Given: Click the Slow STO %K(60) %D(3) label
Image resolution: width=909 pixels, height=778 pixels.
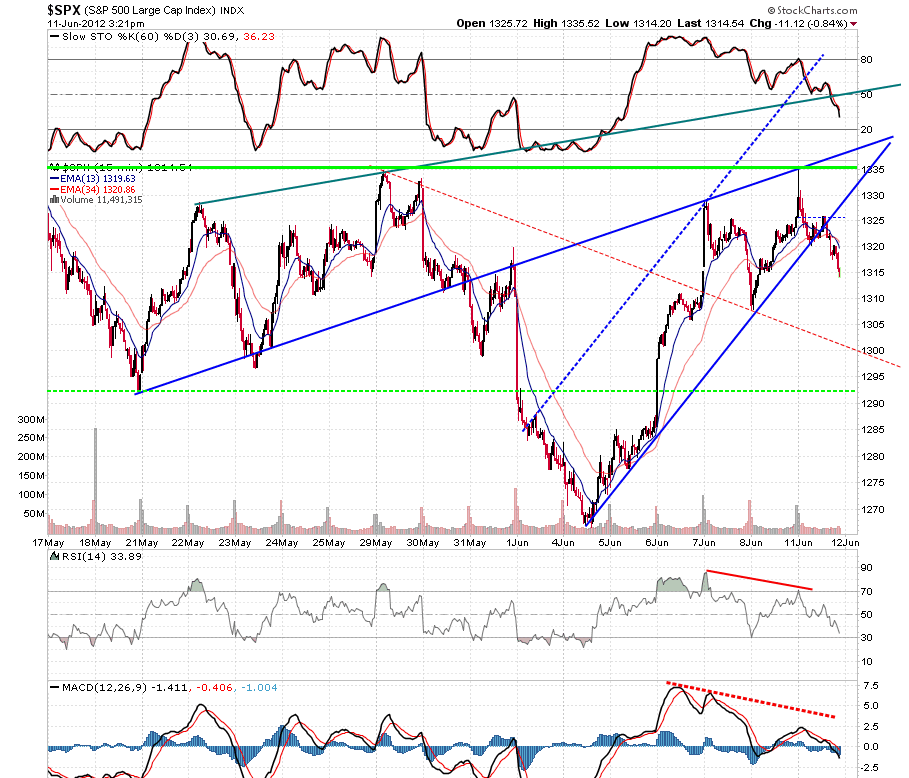Looking at the screenshot, I should (x=130, y=37).
